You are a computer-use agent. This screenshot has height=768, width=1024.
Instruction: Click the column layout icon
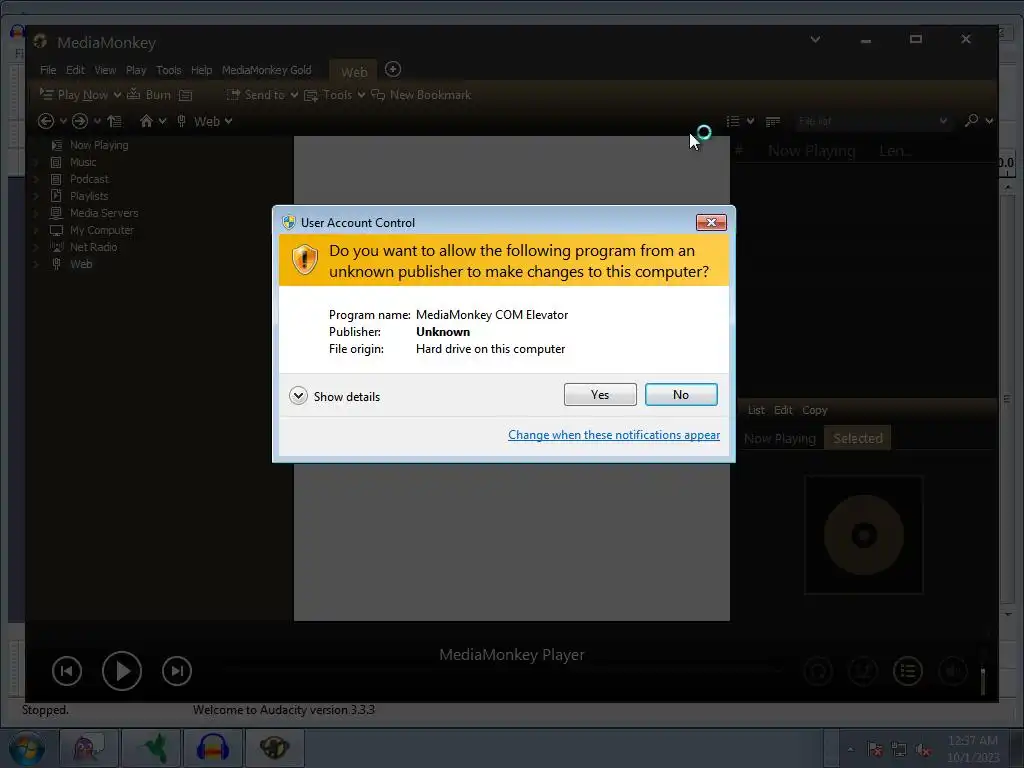(x=773, y=121)
